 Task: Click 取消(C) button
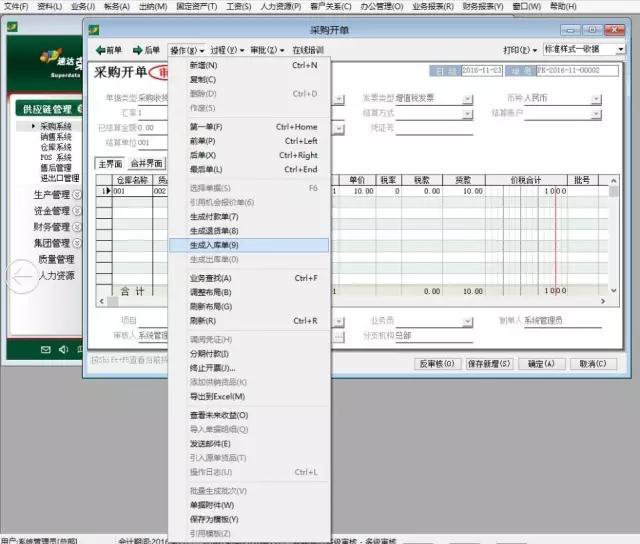[x=593, y=364]
